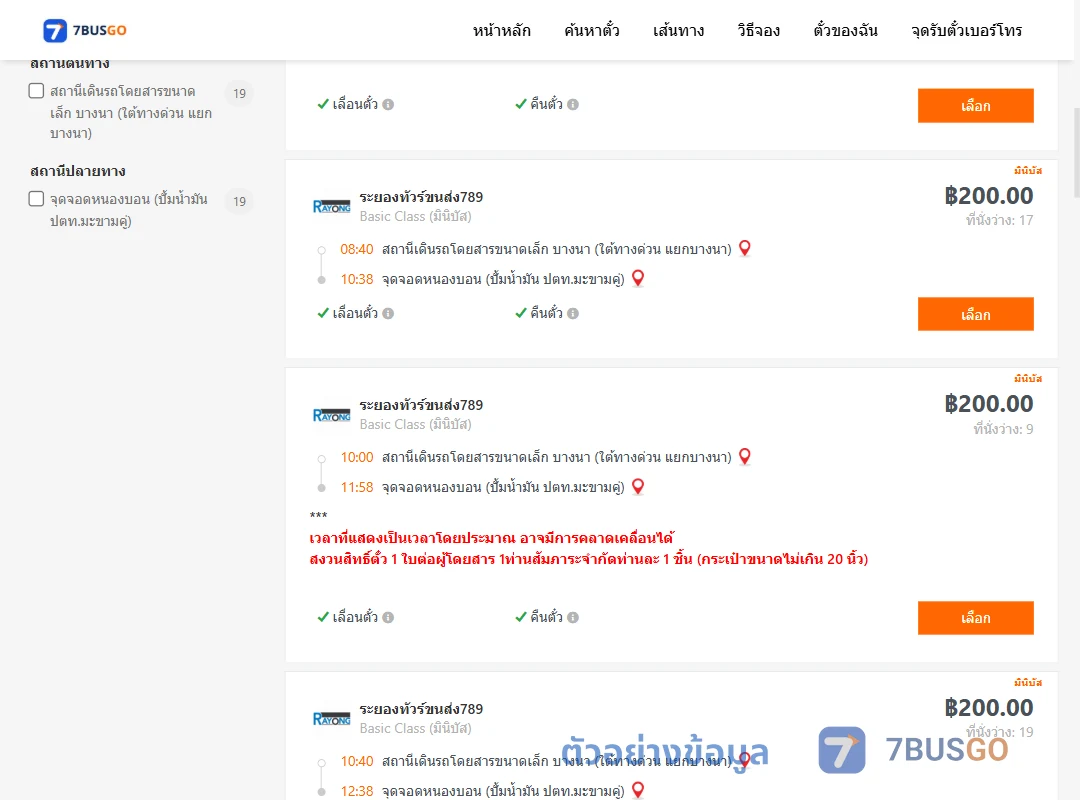This screenshot has height=800, width=1080.
Task: Click the green check next to คืนตั๋ว in 10:00 trip
Action: click(x=521, y=617)
